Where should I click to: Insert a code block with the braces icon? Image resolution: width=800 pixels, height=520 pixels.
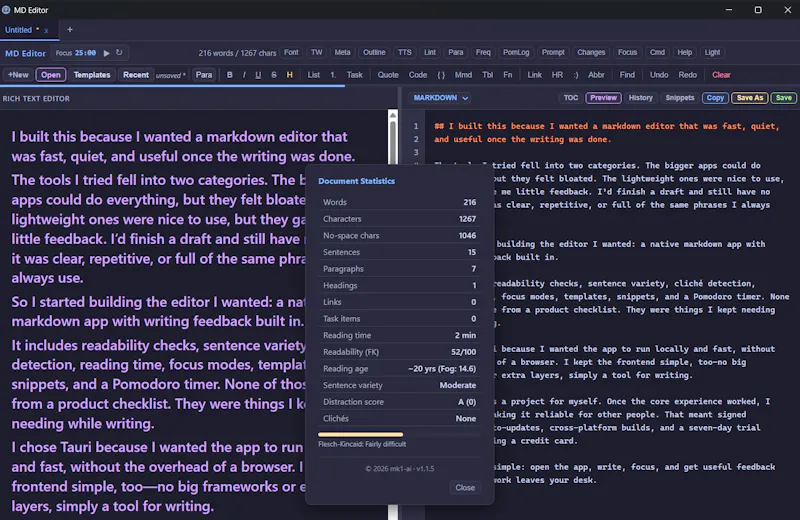tap(441, 75)
